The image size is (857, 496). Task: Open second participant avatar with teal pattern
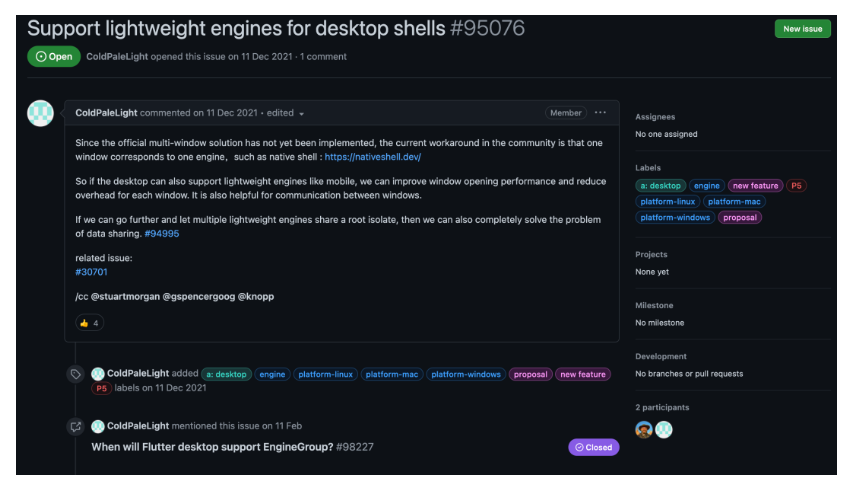pos(664,429)
